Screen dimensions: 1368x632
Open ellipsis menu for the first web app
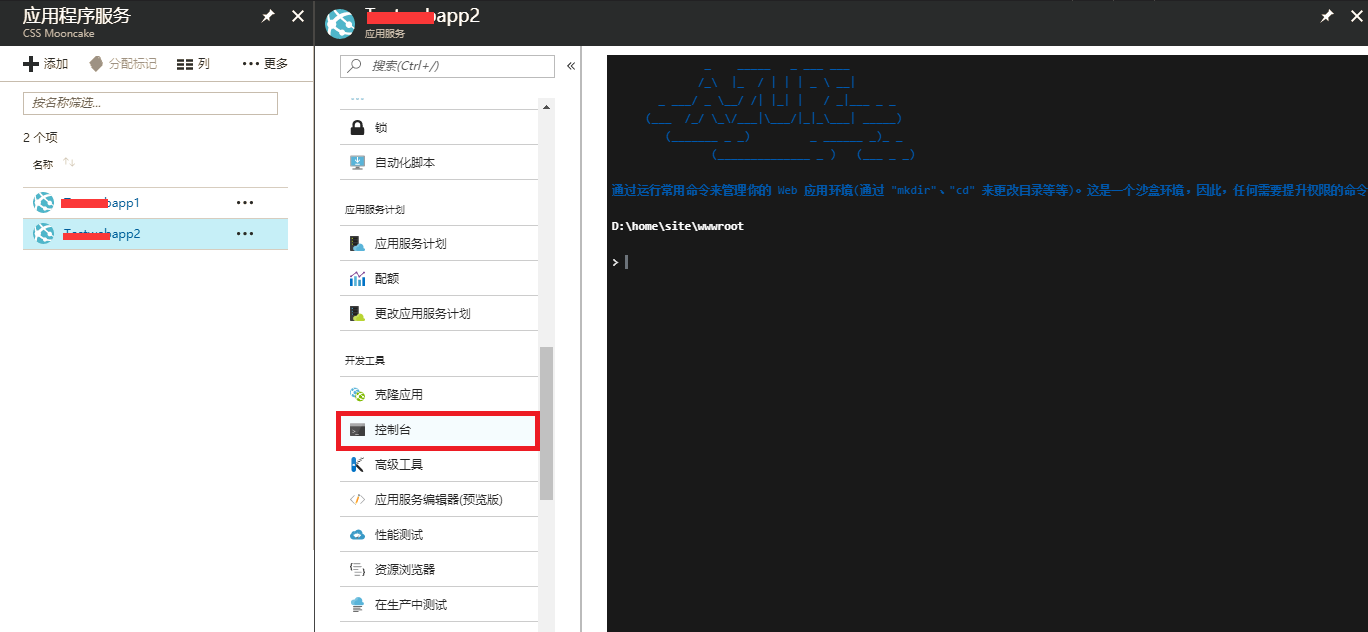coord(245,203)
